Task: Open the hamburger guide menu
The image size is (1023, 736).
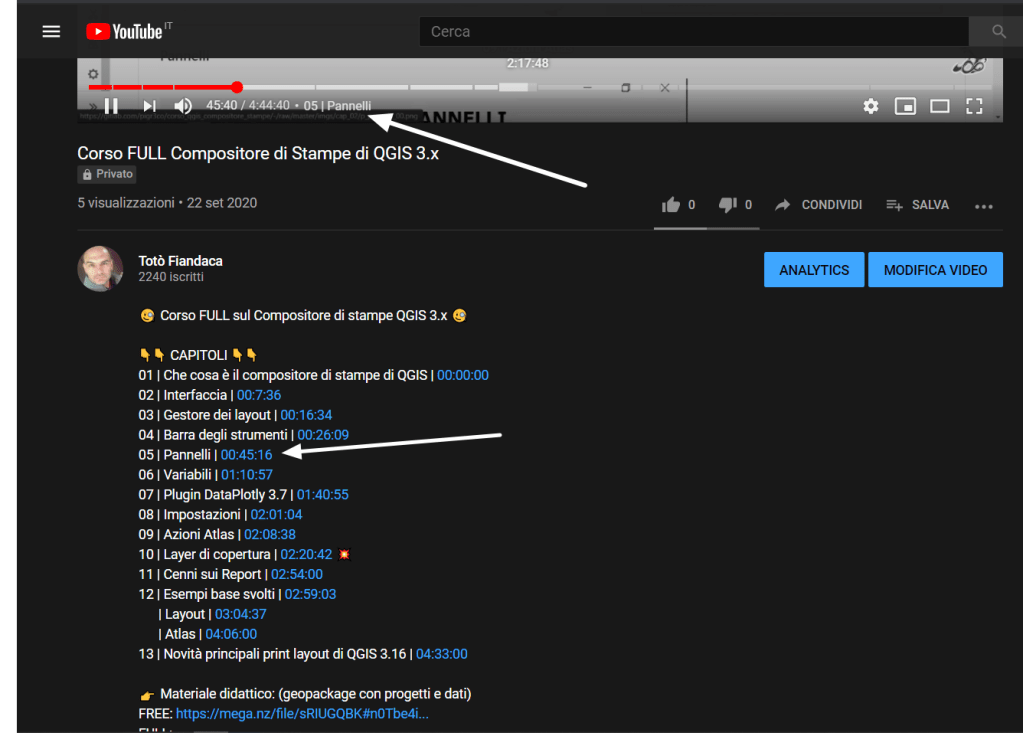Action: [x=51, y=31]
